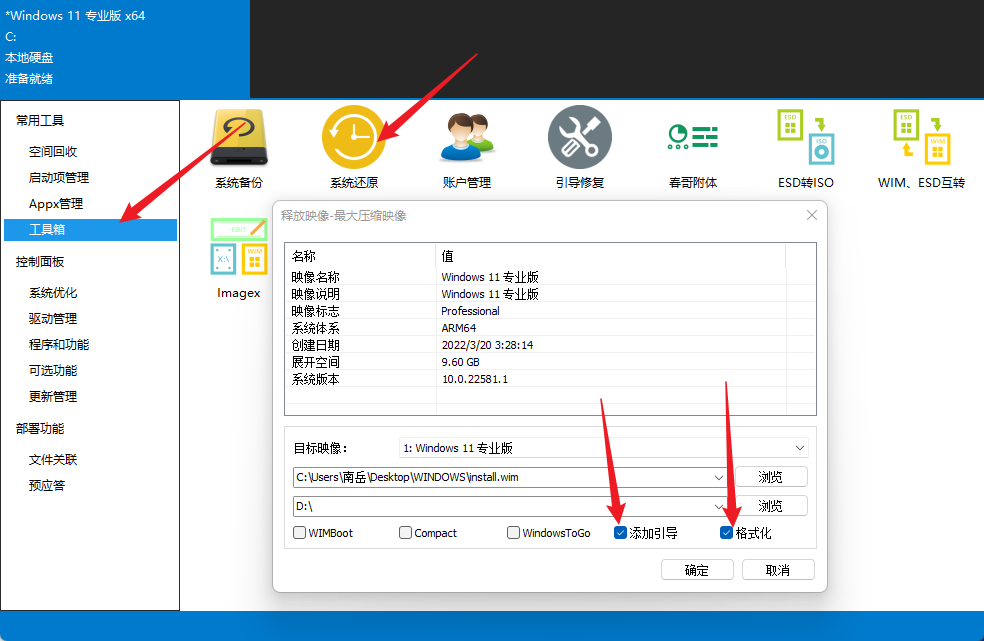Check the Compact option
984x641 pixels.
(x=405, y=533)
